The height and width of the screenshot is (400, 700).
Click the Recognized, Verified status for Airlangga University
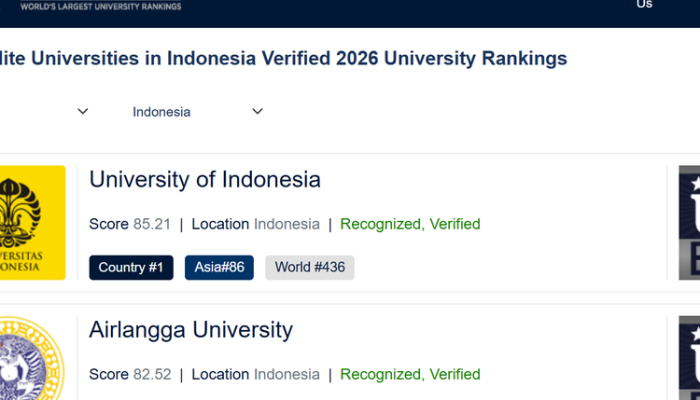pos(410,375)
